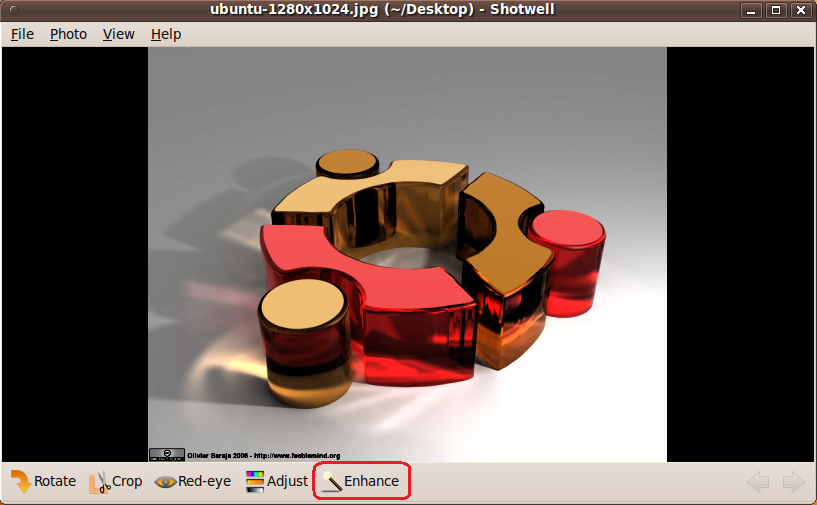
Task: Open the Photo menu
Action: click(x=68, y=34)
